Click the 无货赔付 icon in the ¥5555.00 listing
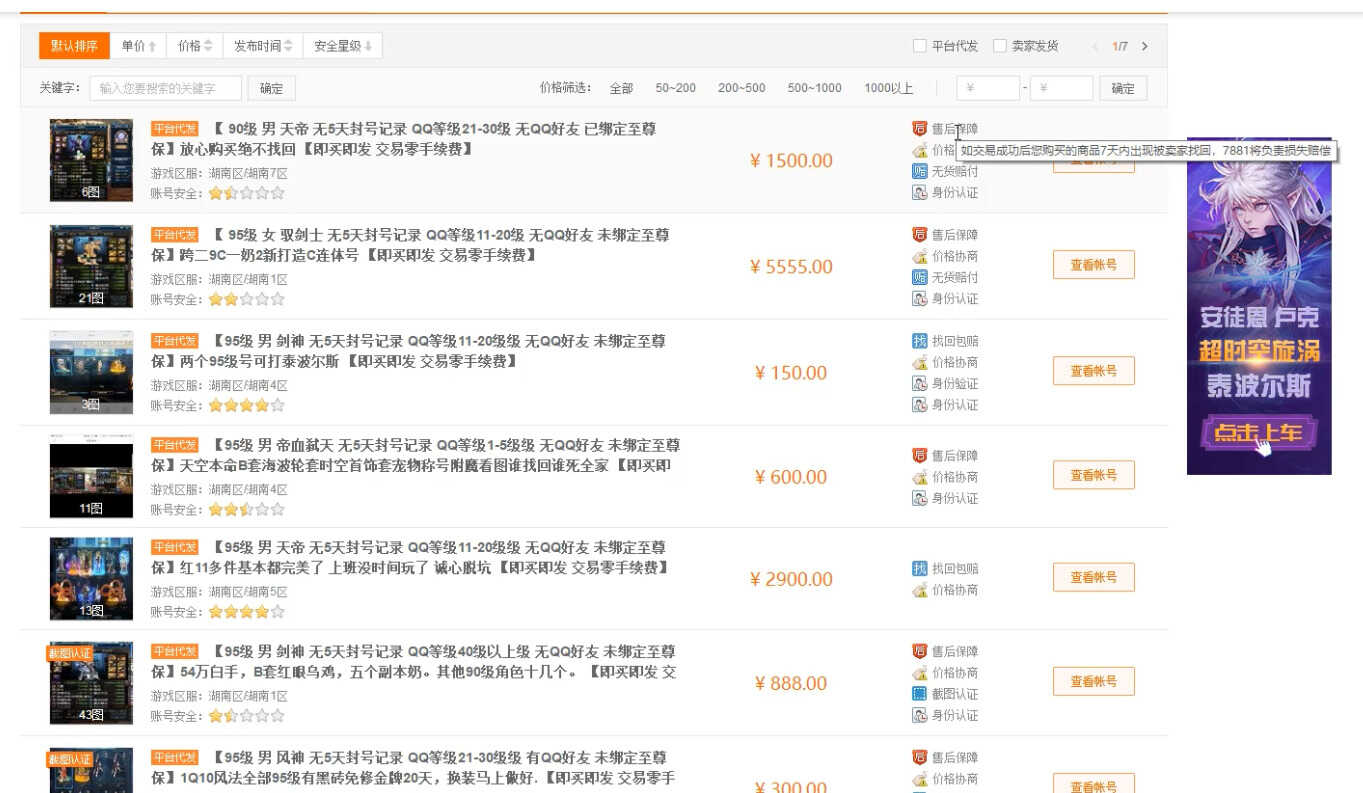The image size is (1363, 793). click(x=919, y=277)
